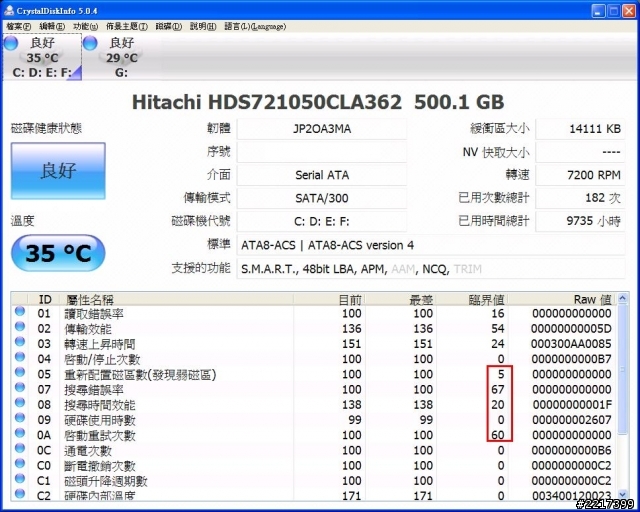
Task: Click the ID column header
Action: click(x=45, y=299)
